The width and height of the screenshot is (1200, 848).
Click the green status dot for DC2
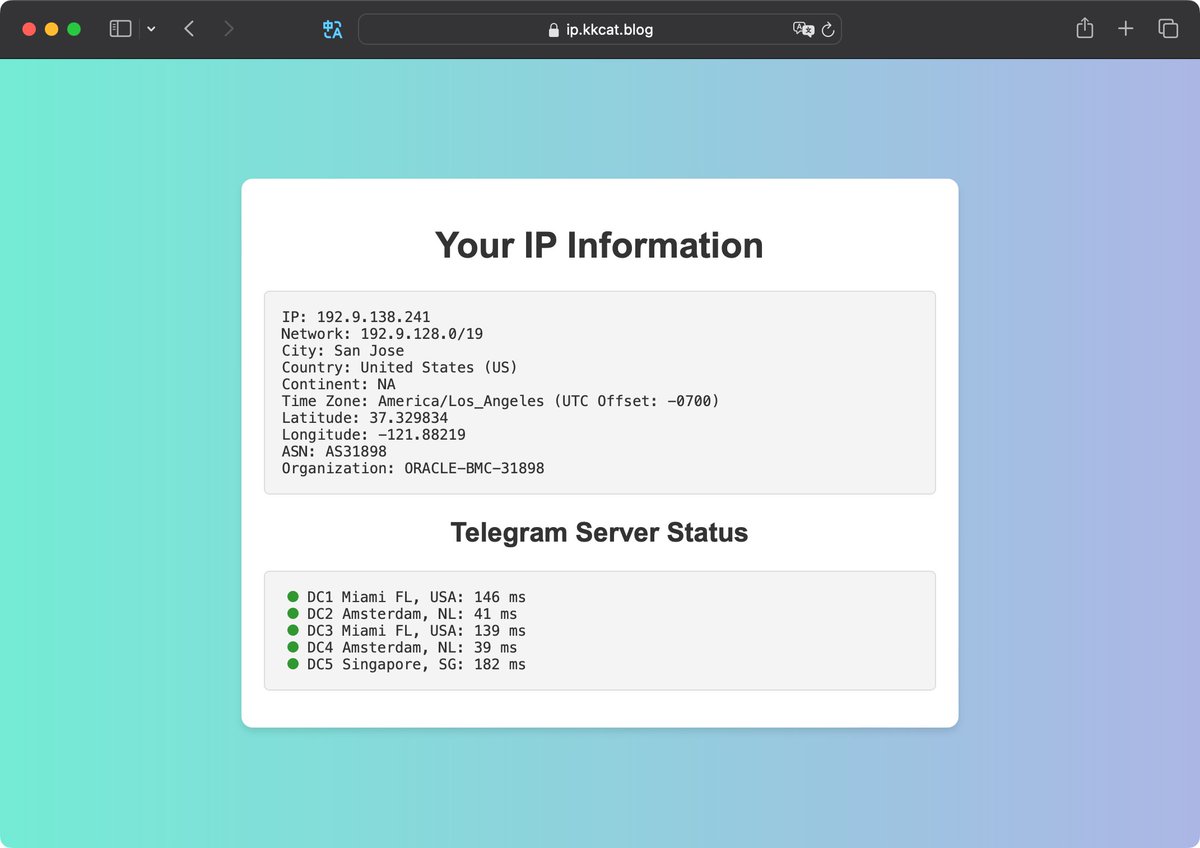(x=293, y=614)
